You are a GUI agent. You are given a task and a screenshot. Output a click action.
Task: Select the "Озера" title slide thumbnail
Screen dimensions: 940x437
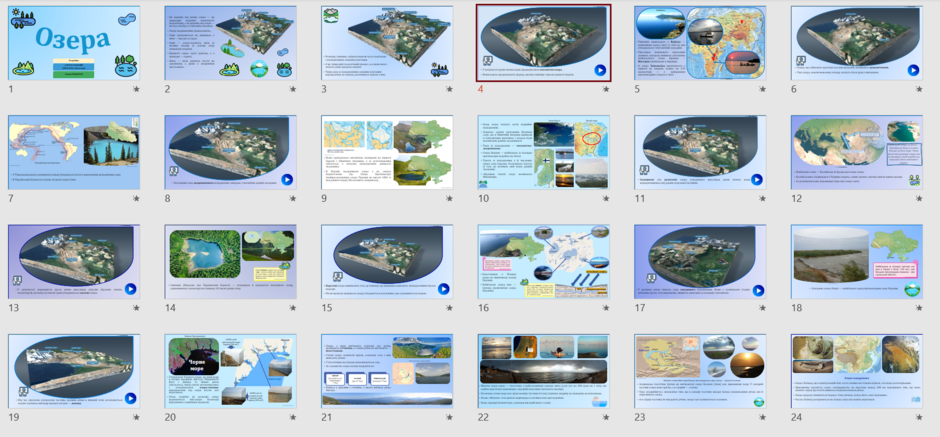click(x=74, y=43)
